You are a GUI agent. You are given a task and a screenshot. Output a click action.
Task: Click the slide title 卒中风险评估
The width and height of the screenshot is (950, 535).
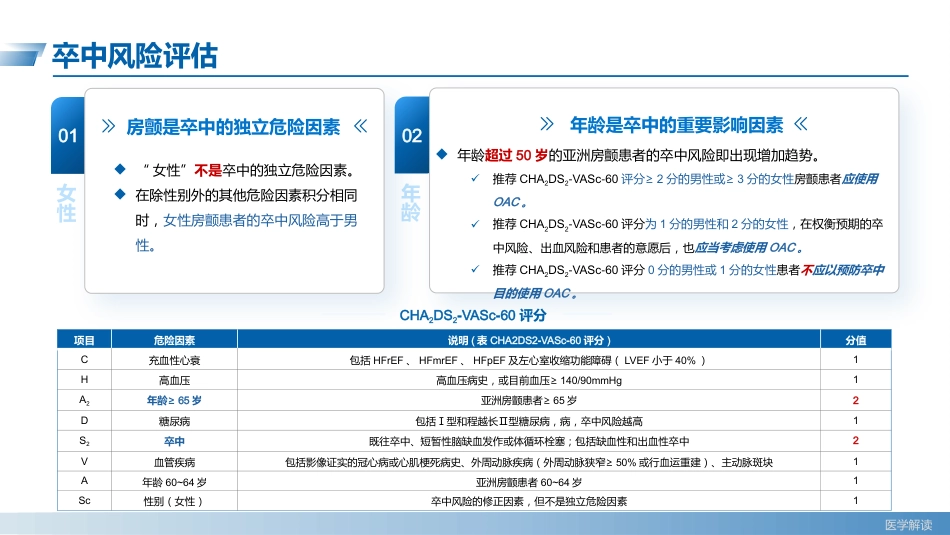click(x=135, y=56)
